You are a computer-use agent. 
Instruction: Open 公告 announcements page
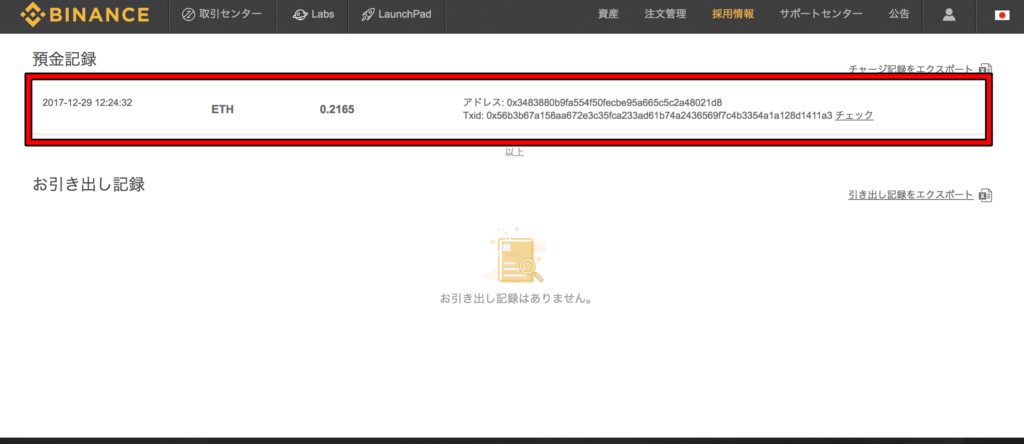click(x=899, y=14)
